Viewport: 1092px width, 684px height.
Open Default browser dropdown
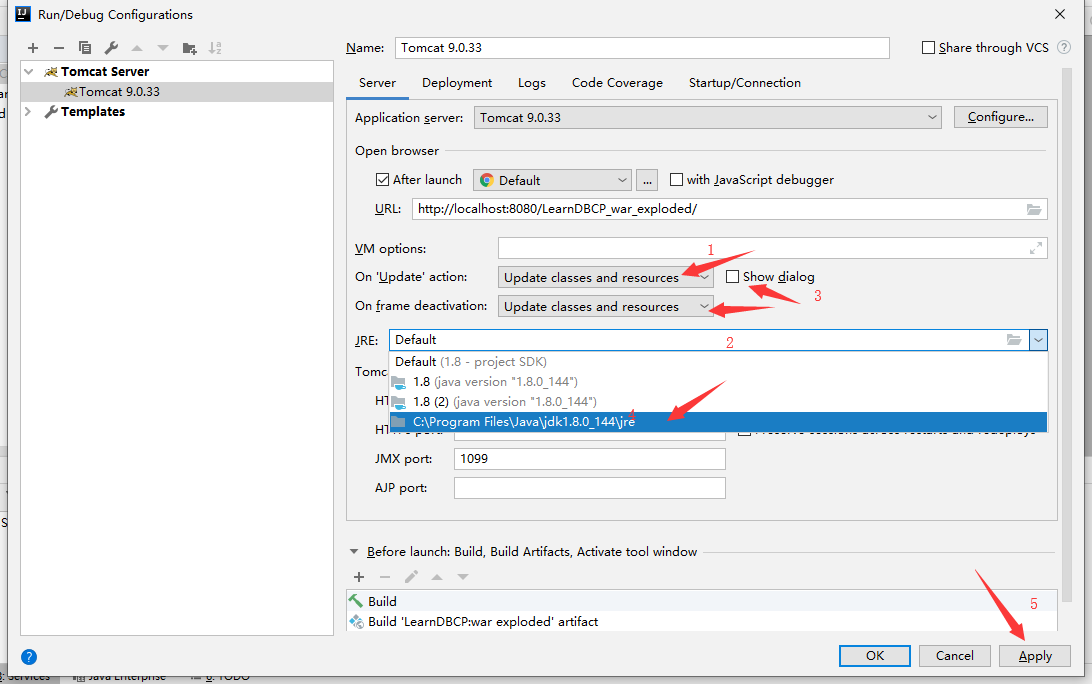(x=552, y=180)
